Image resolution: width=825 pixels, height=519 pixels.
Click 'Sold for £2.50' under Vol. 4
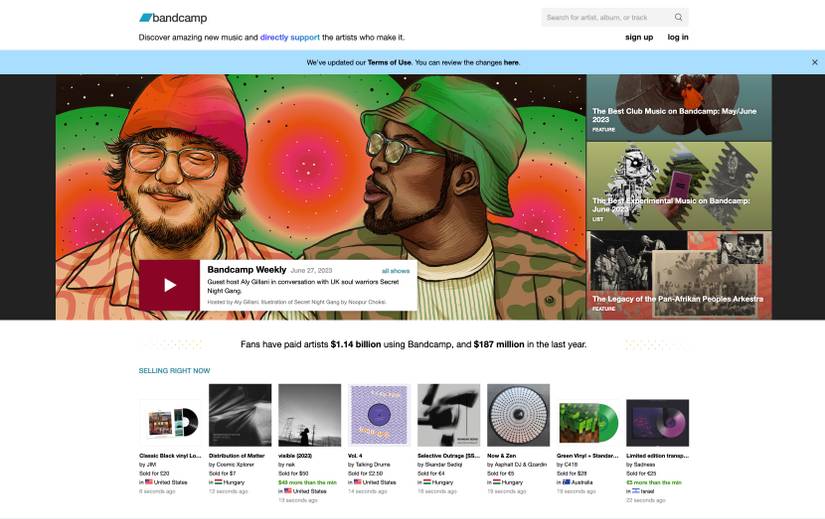coord(365,474)
